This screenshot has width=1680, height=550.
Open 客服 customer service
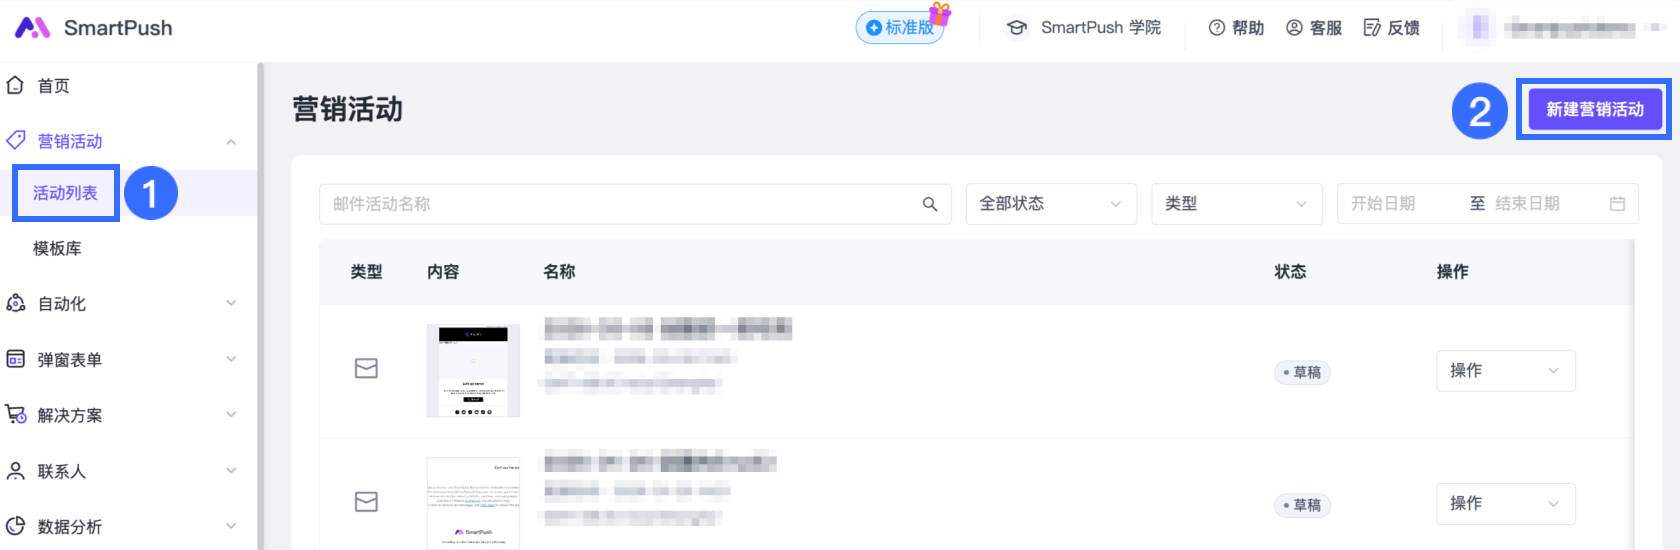pyautogui.click(x=1314, y=28)
